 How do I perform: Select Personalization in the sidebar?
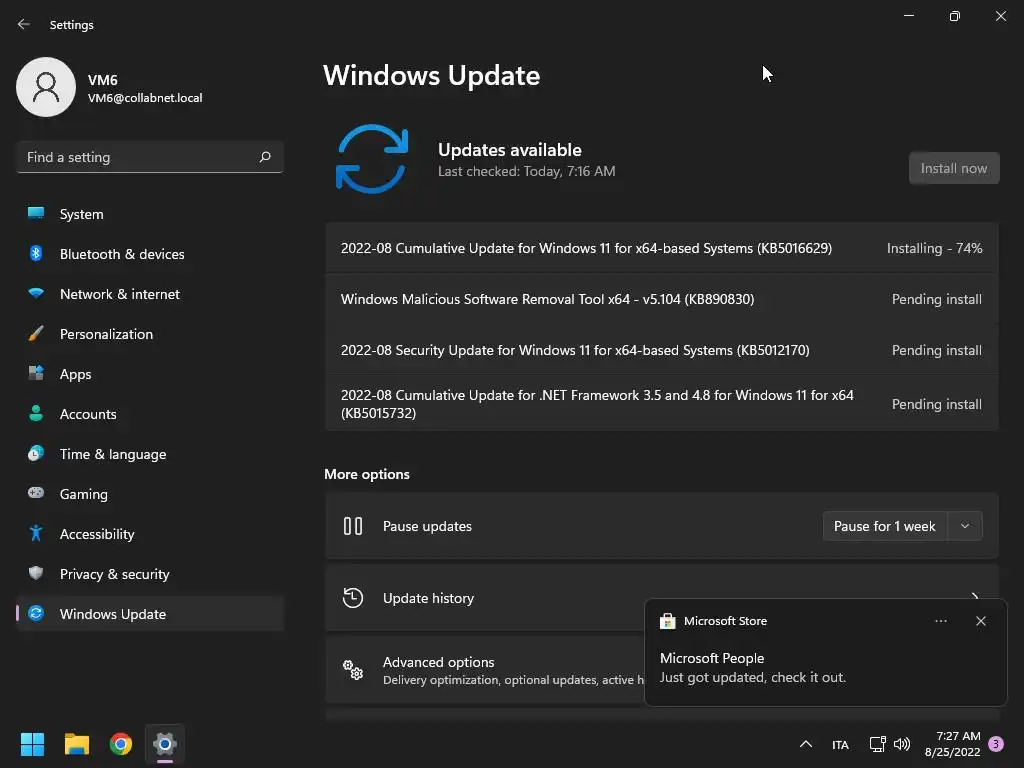click(x=150, y=334)
